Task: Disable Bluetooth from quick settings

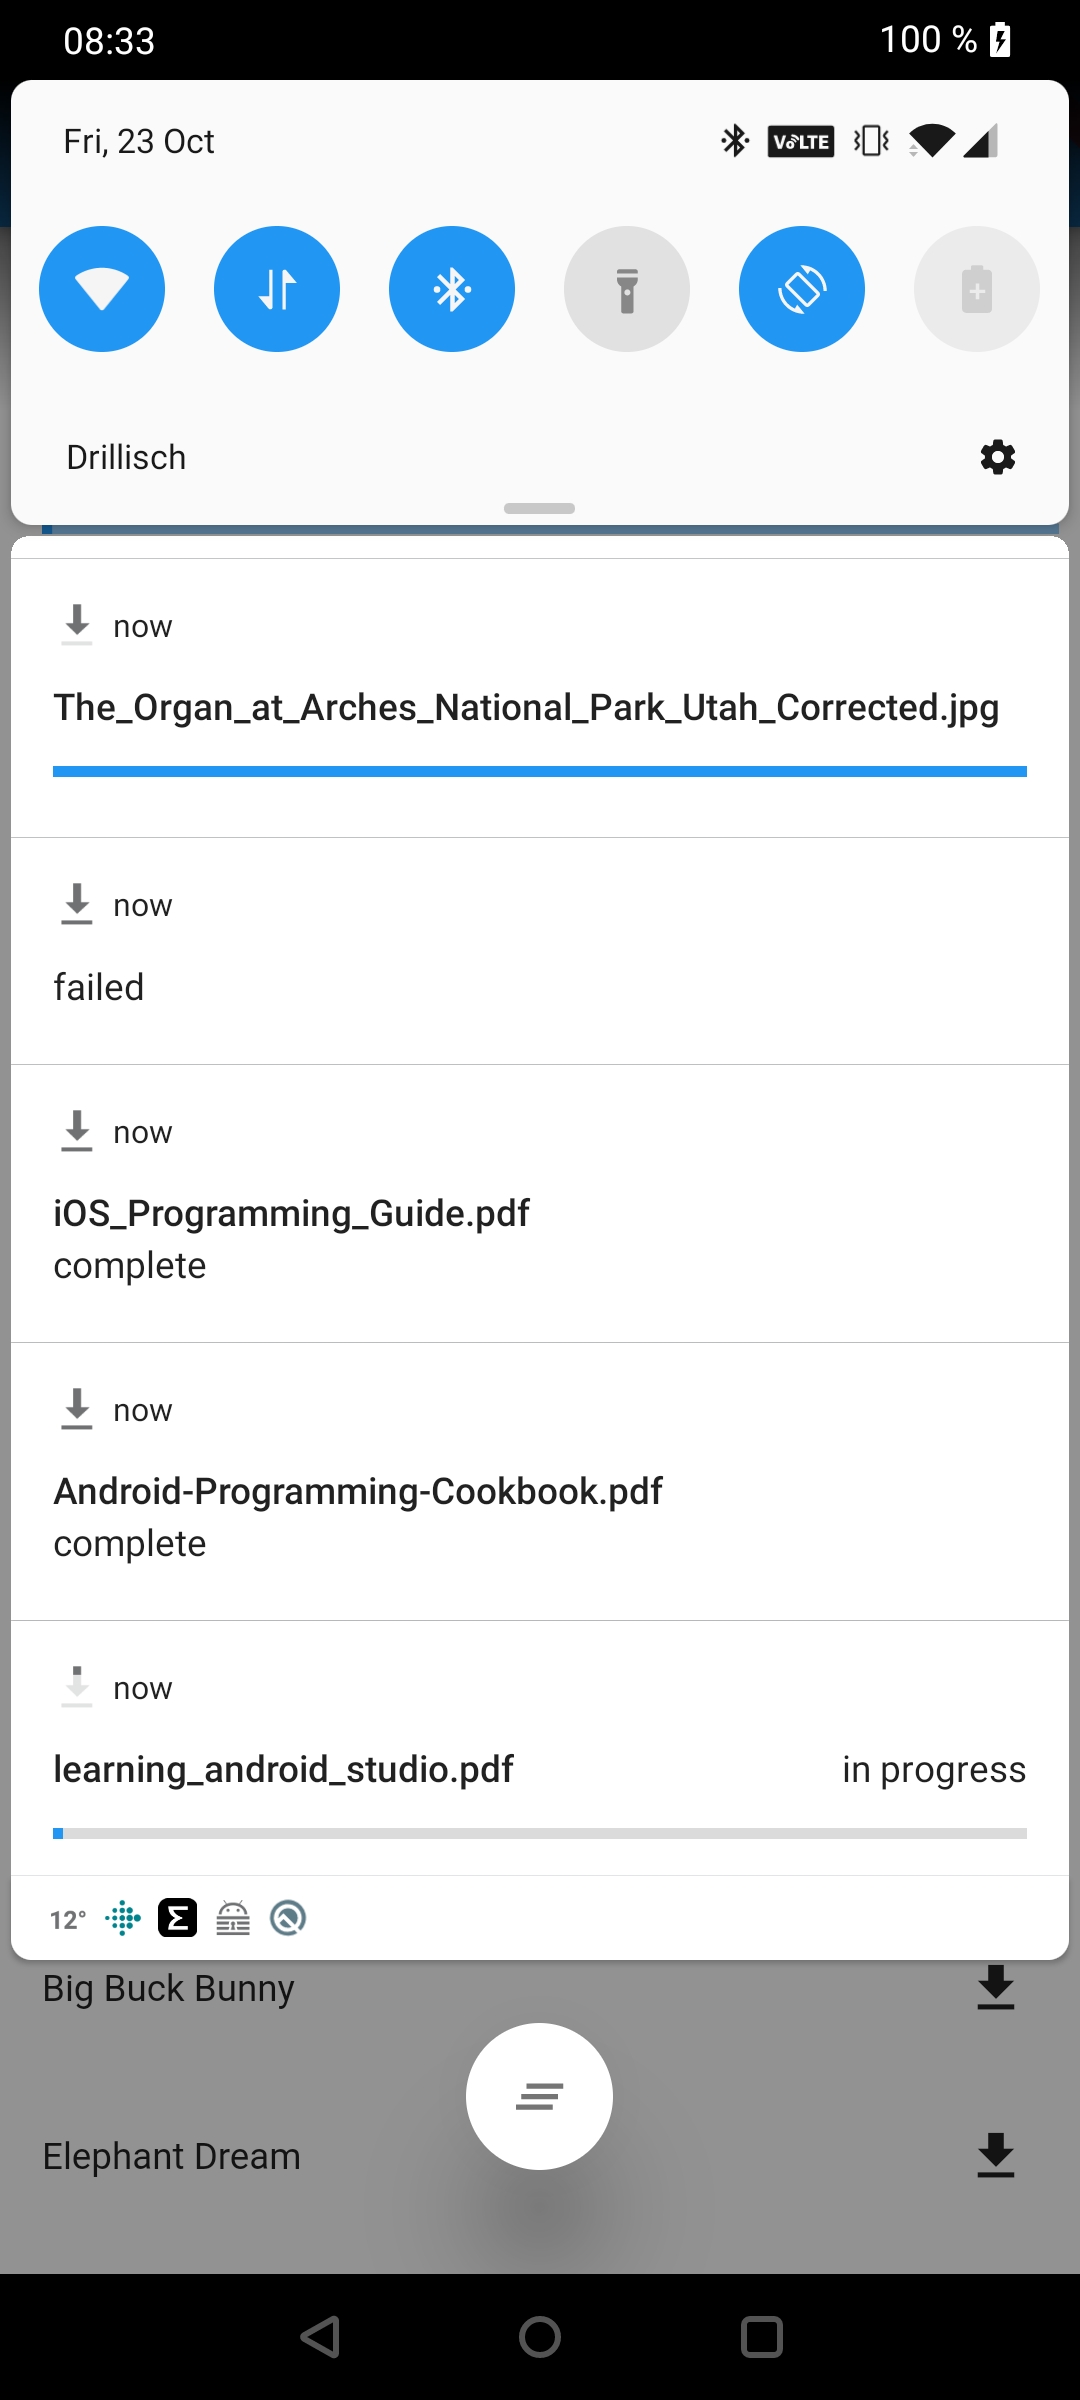Action: tap(451, 288)
